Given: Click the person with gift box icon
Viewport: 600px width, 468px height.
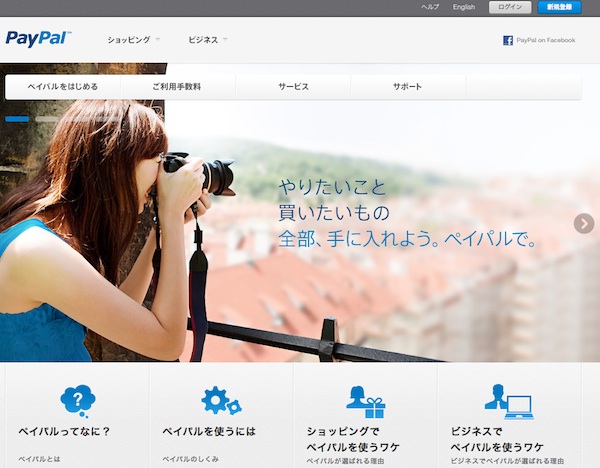Looking at the screenshot, I should tap(365, 401).
